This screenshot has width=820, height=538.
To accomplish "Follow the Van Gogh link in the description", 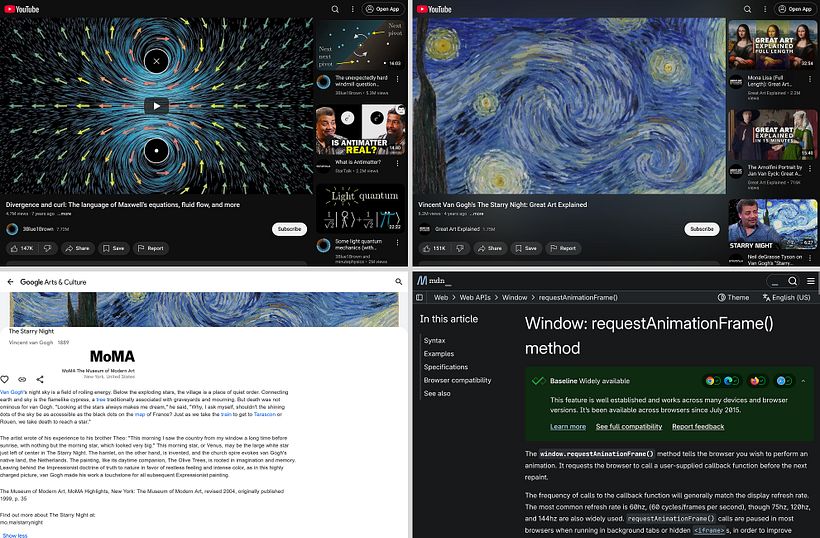I will point(13,392).
